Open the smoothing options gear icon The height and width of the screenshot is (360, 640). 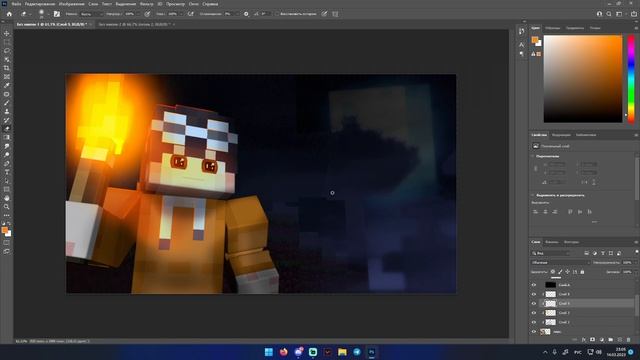click(x=246, y=14)
